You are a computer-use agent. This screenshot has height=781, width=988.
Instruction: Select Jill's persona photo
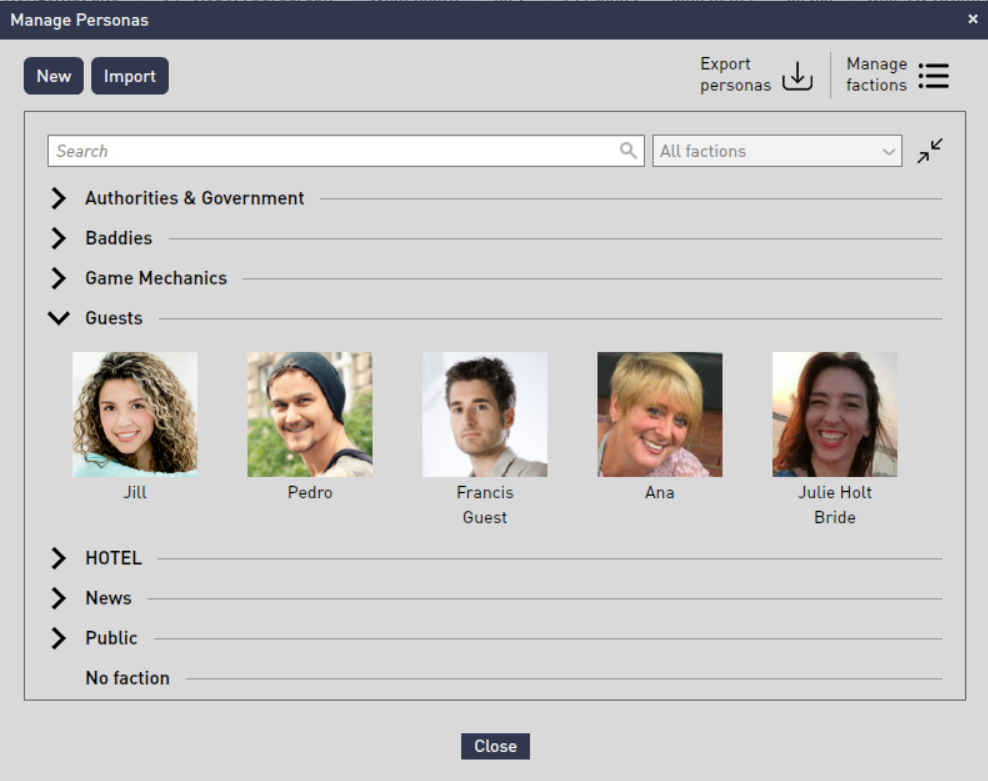pos(135,414)
